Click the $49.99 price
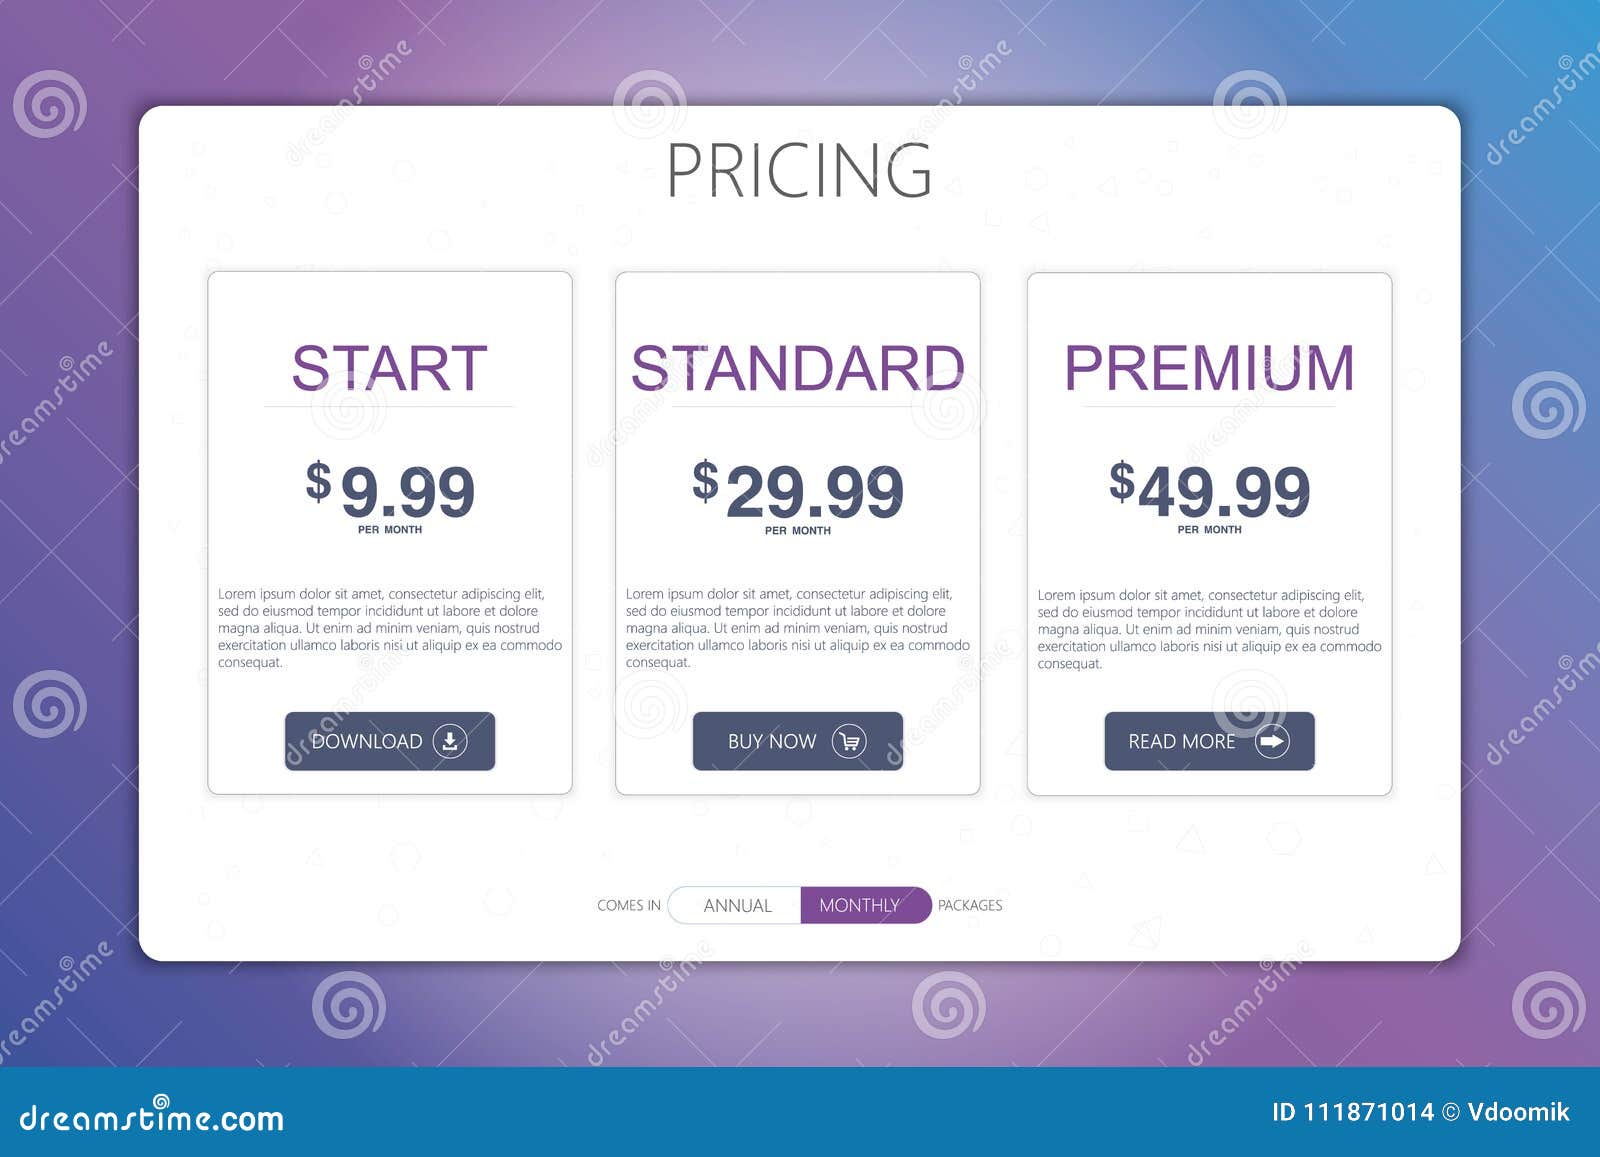 (1209, 490)
